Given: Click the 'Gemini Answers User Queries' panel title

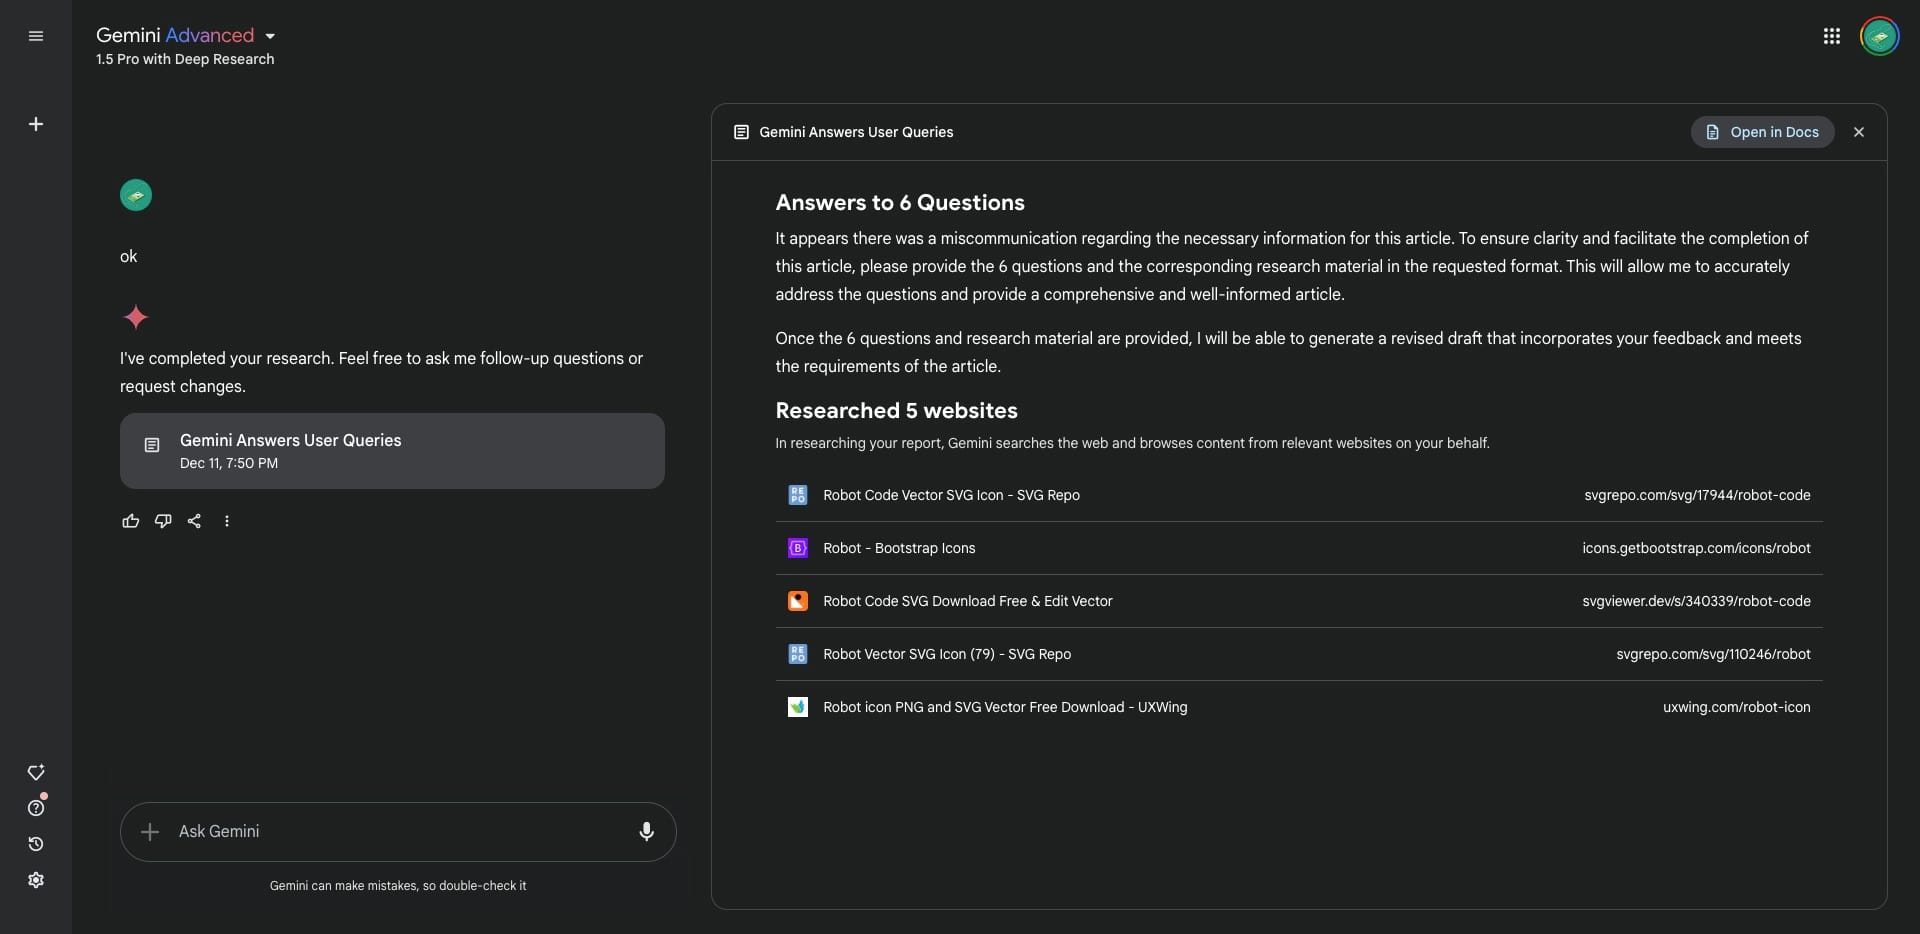Looking at the screenshot, I should click(x=856, y=132).
